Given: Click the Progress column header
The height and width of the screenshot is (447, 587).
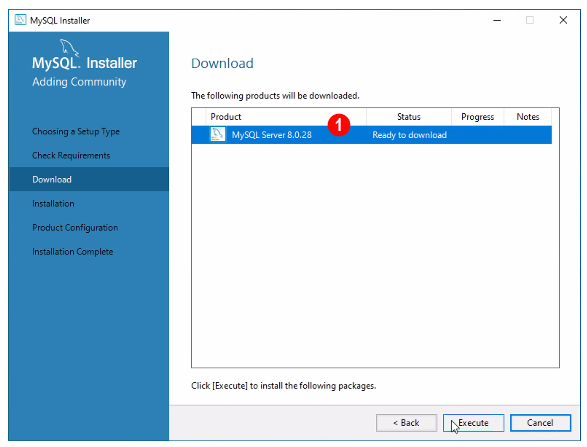Looking at the screenshot, I should point(478,117).
